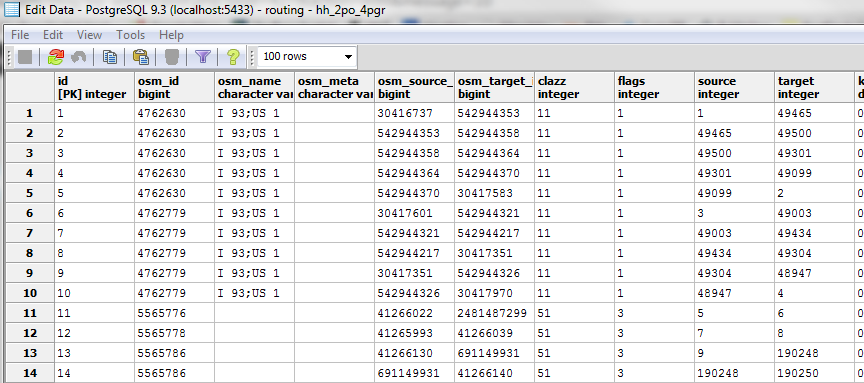Image resolution: width=864 pixels, height=383 pixels.
Task: Click osm_source cell 41265993
Action: 414,333
